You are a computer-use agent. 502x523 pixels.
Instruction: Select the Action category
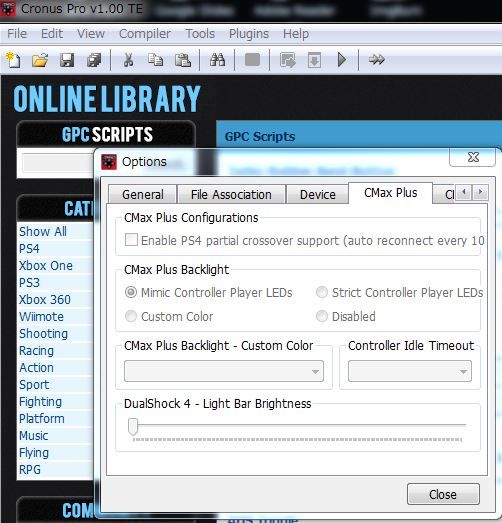pos(36,368)
